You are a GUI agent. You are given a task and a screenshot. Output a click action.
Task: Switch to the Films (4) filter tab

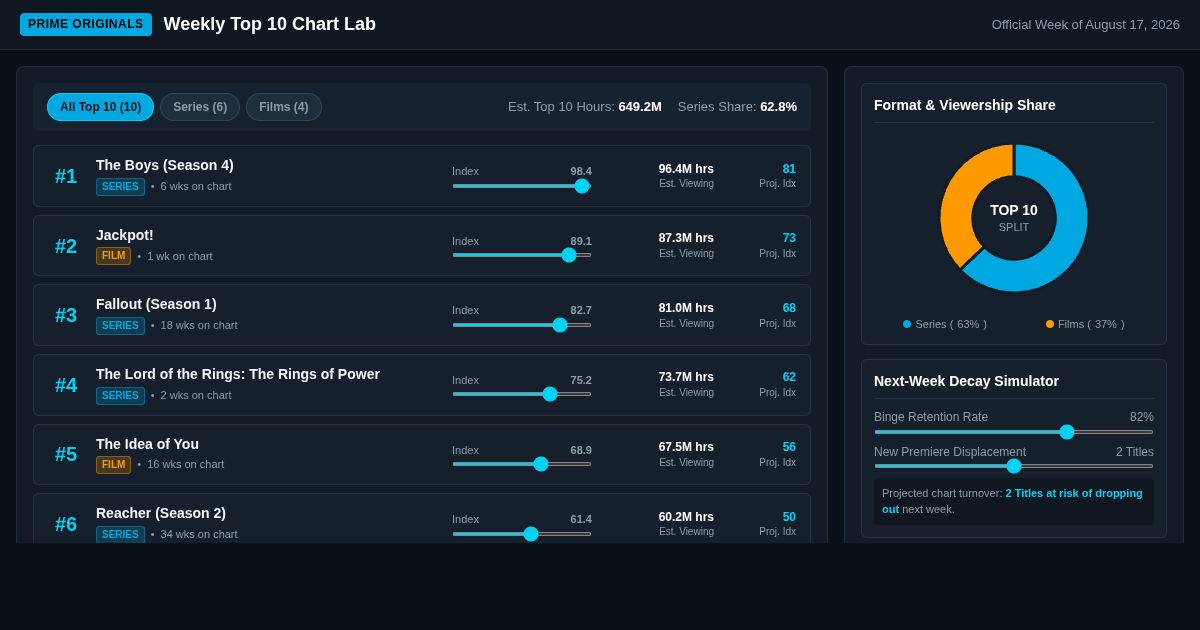tap(284, 107)
